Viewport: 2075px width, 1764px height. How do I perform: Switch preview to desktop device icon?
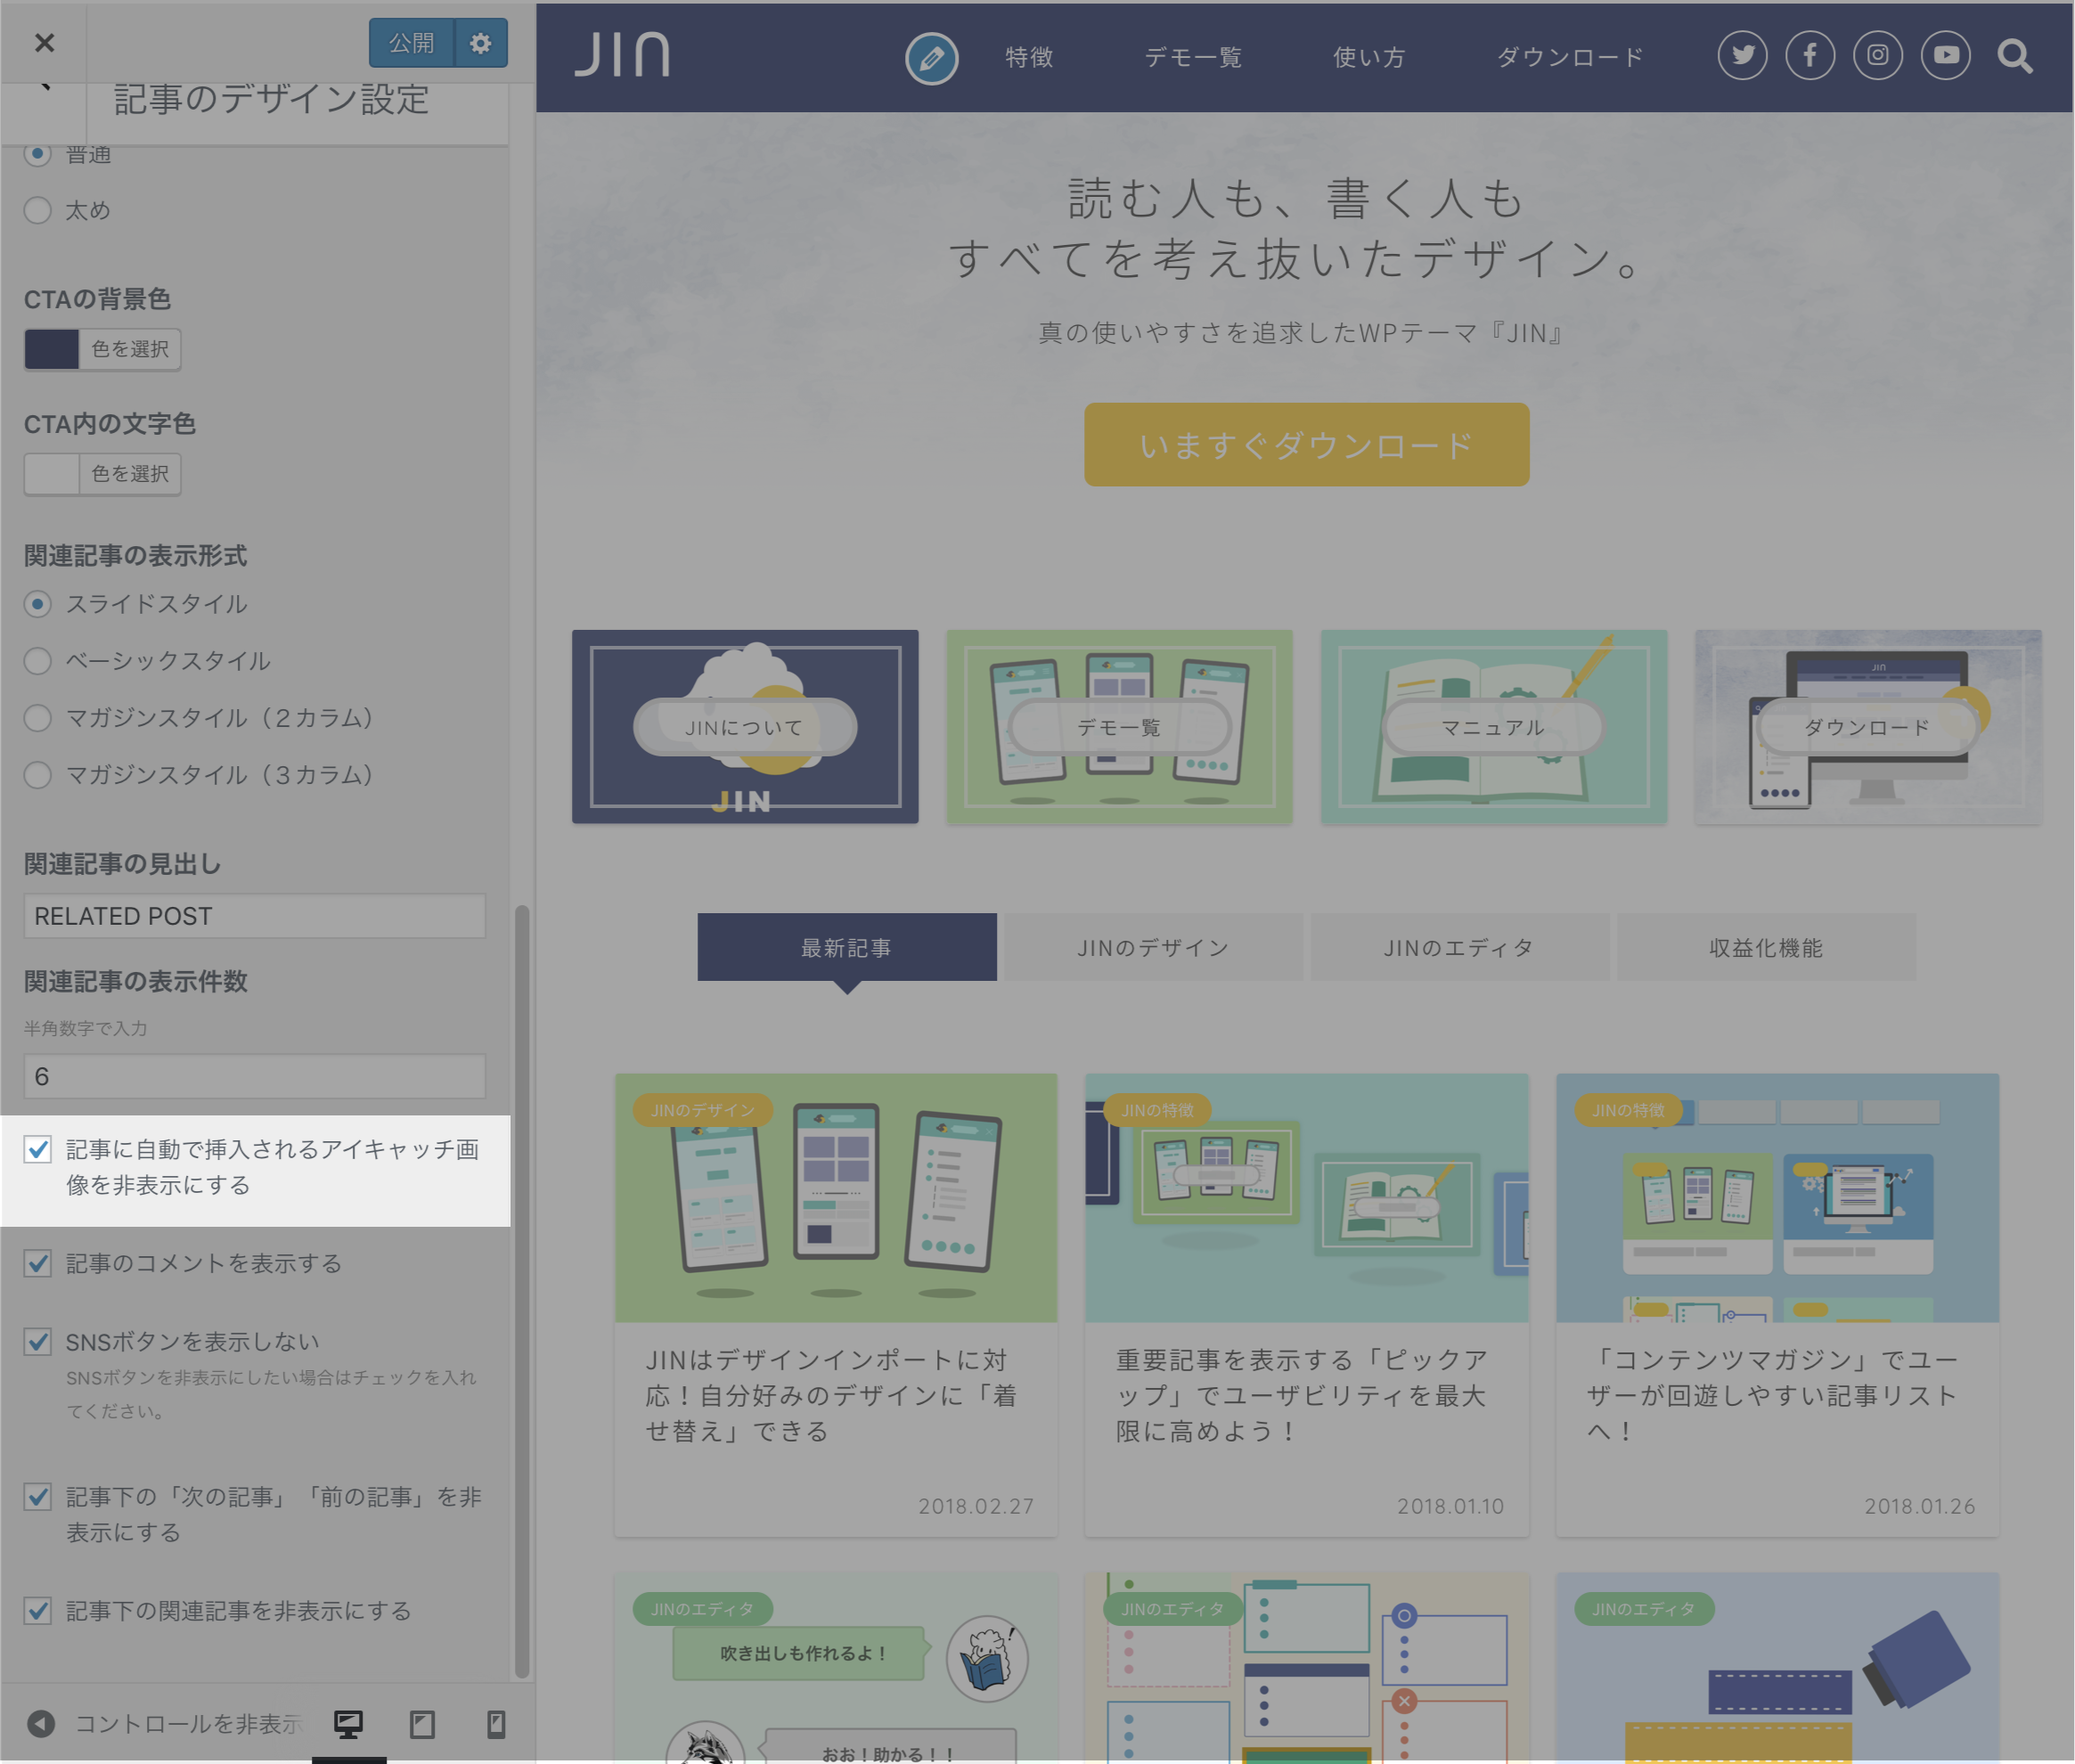point(348,1723)
